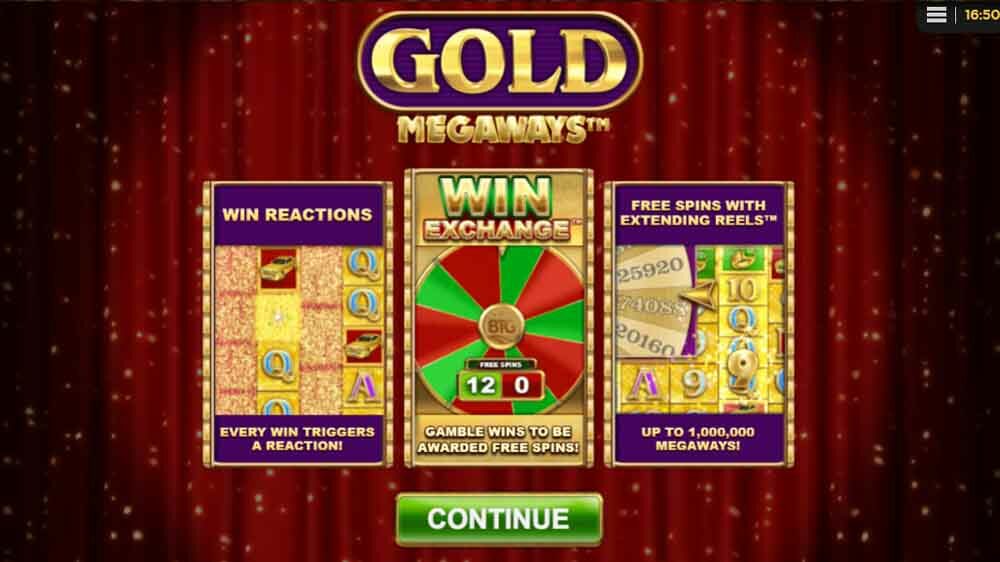1000x562 pixels.
Task: Click the GOLD logo badge
Action: click(x=500, y=61)
